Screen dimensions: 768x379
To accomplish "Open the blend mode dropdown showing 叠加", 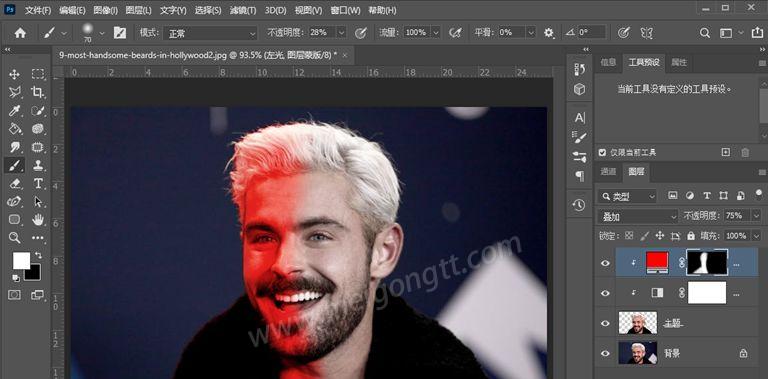I will tap(638, 215).
